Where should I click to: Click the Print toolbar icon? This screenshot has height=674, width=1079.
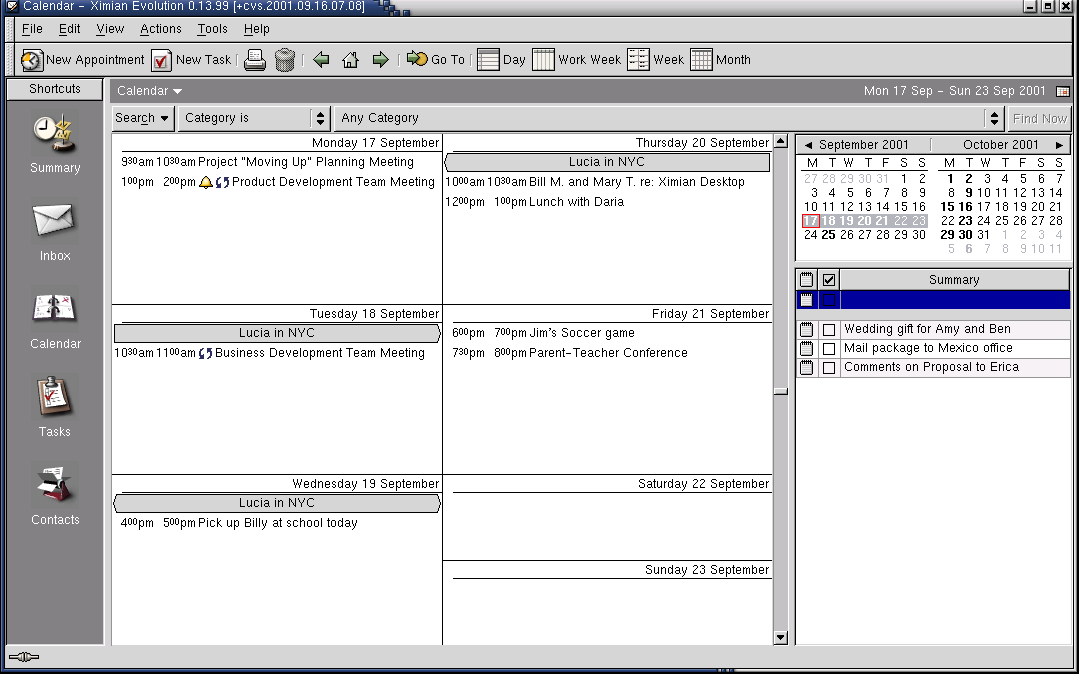[255, 60]
